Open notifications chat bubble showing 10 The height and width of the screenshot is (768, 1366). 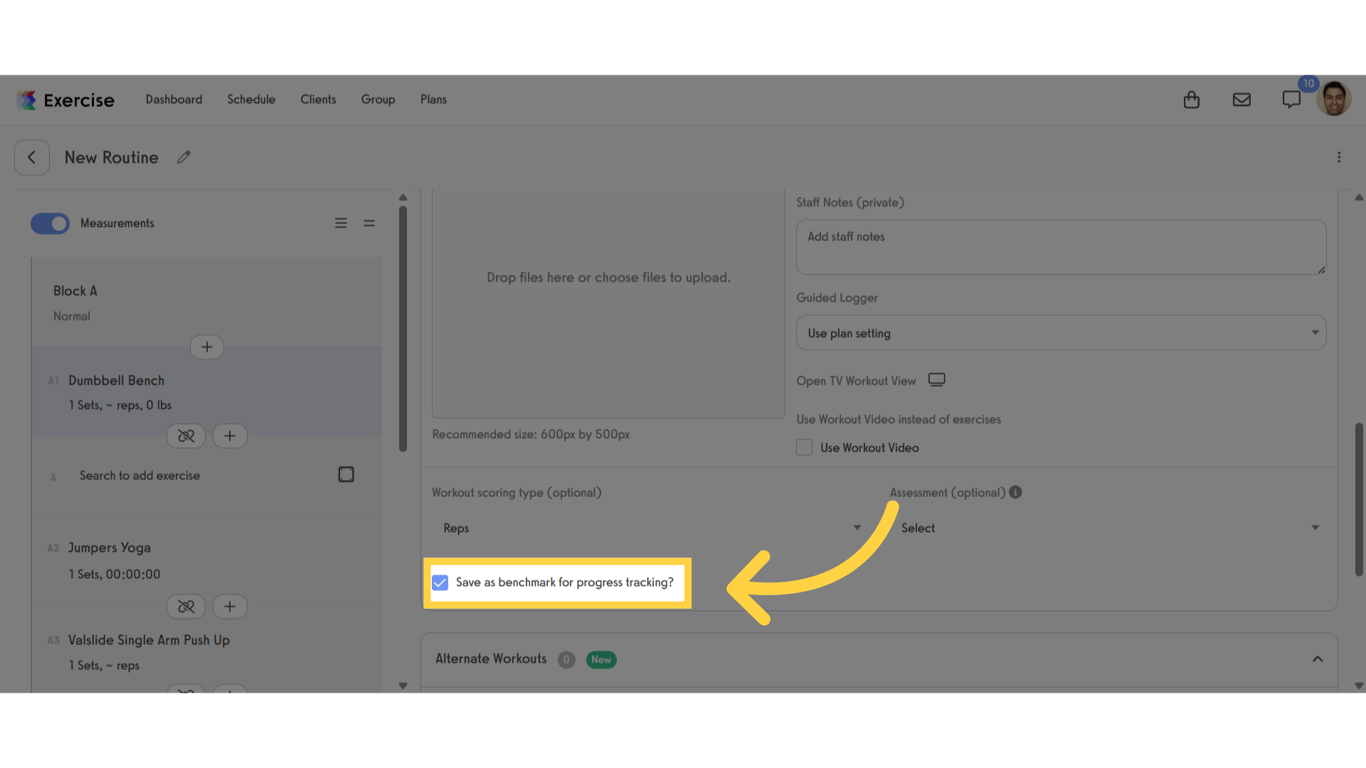pos(1291,99)
